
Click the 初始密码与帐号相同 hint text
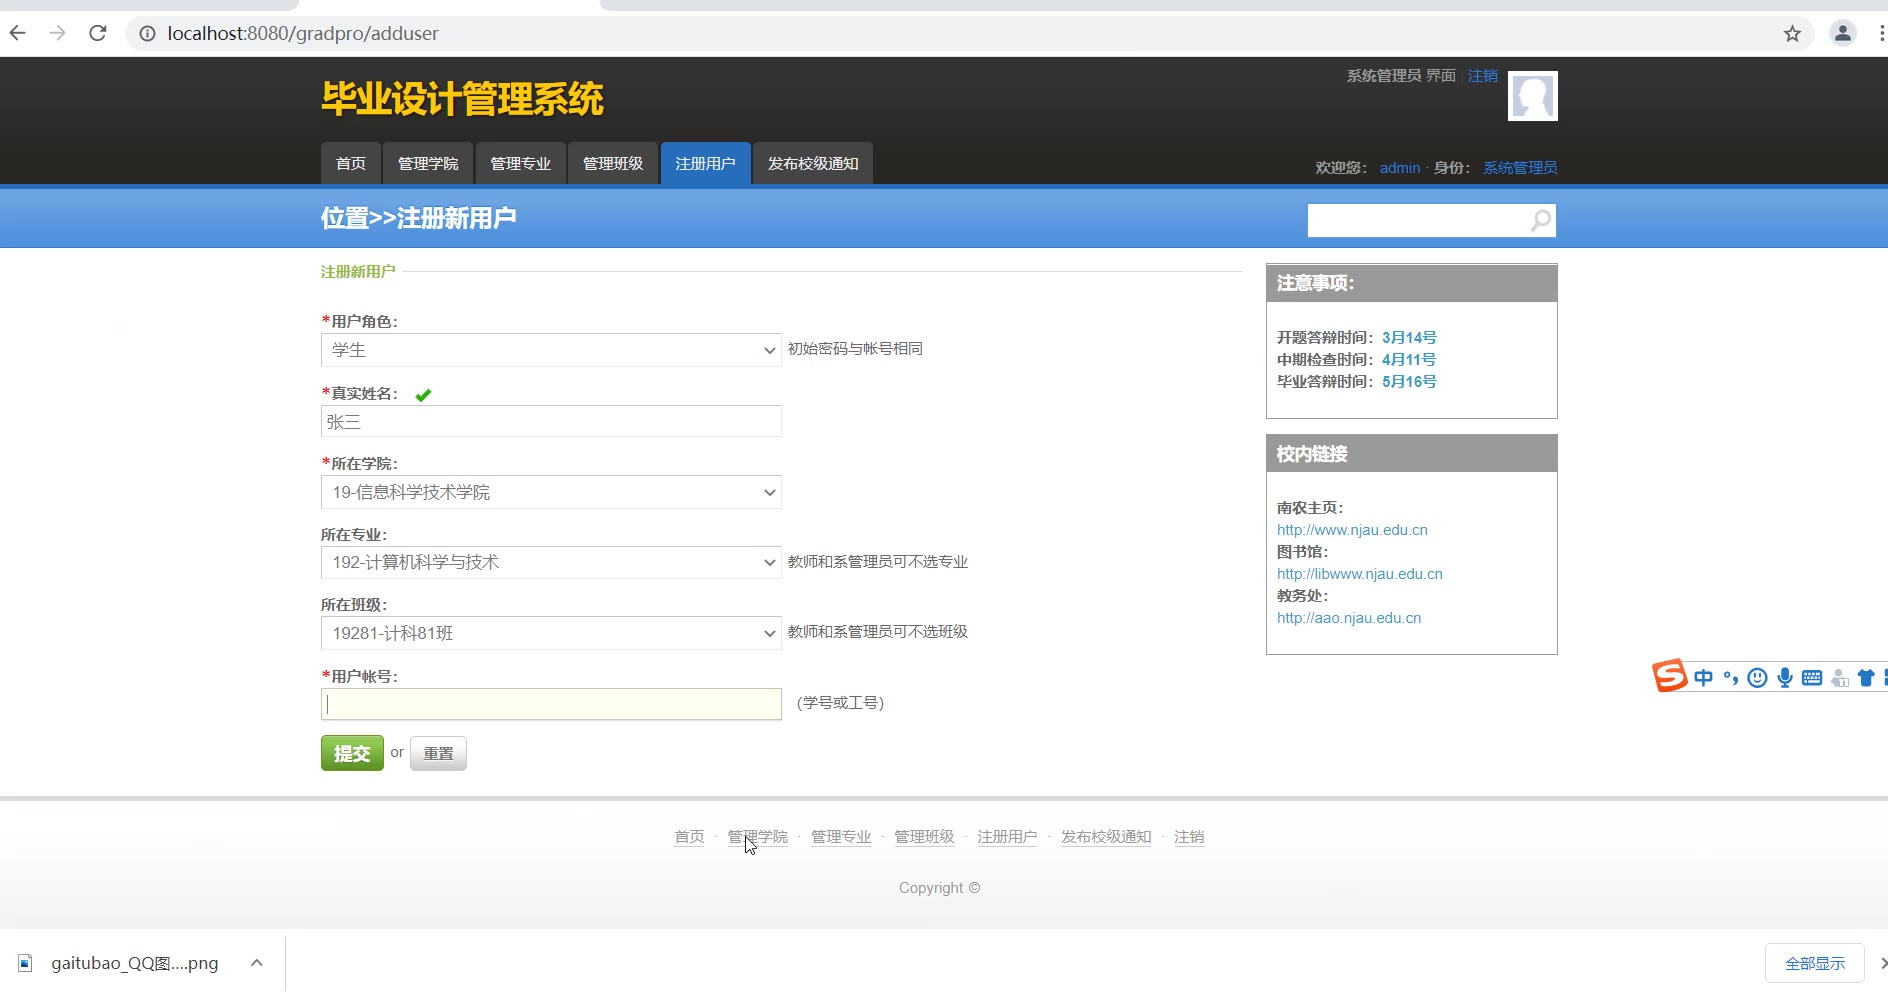coord(855,349)
